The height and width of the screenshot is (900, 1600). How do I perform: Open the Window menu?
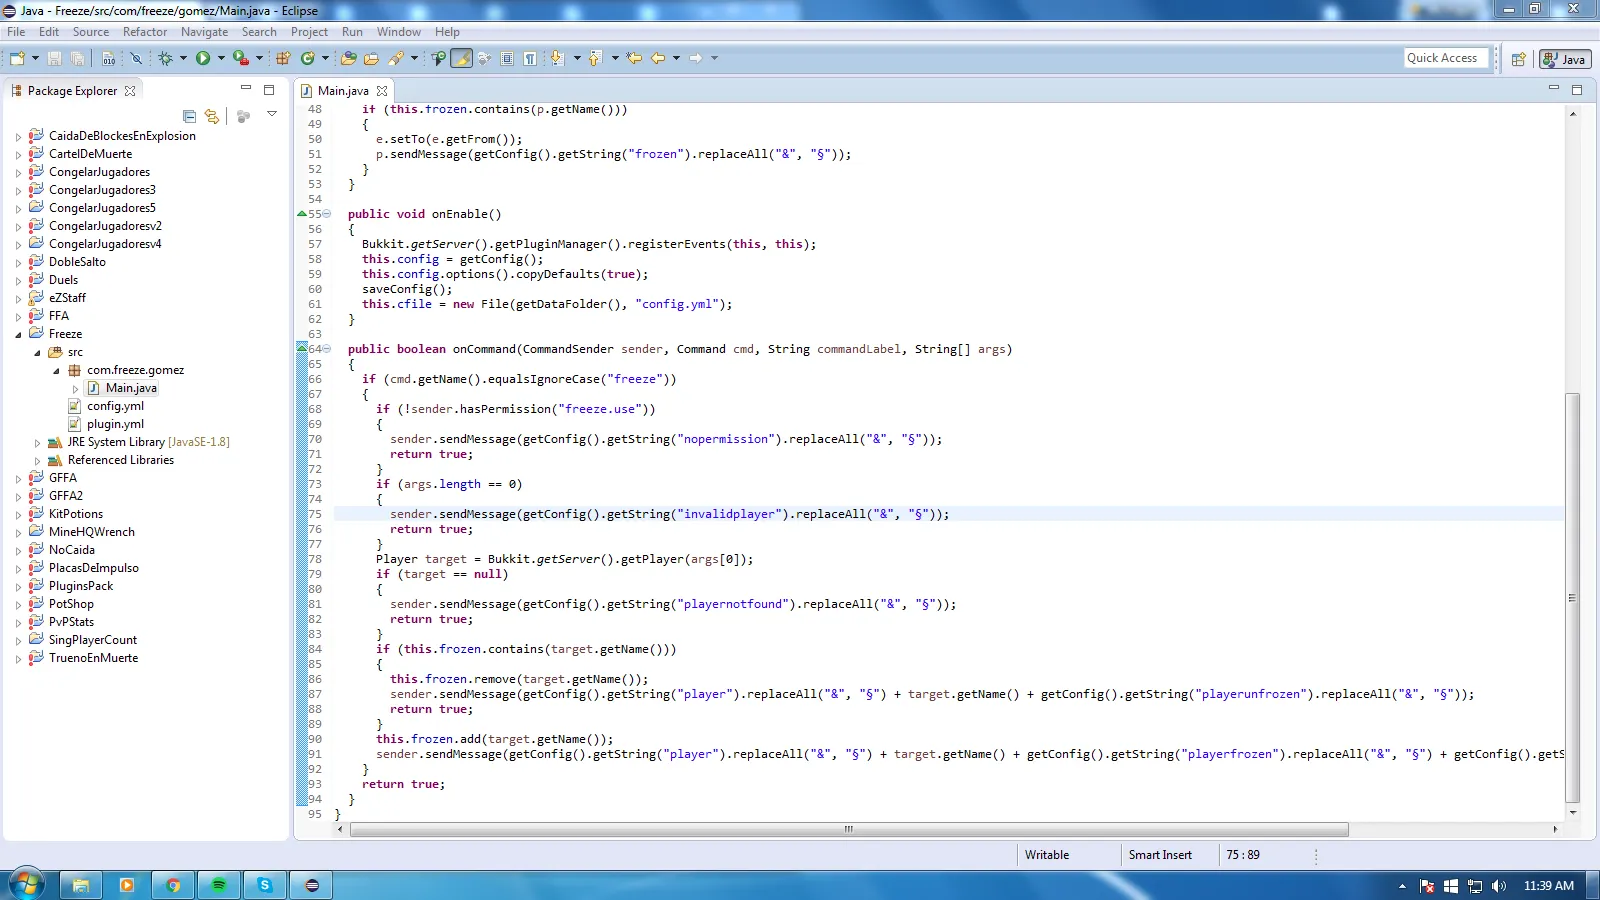pyautogui.click(x=399, y=32)
